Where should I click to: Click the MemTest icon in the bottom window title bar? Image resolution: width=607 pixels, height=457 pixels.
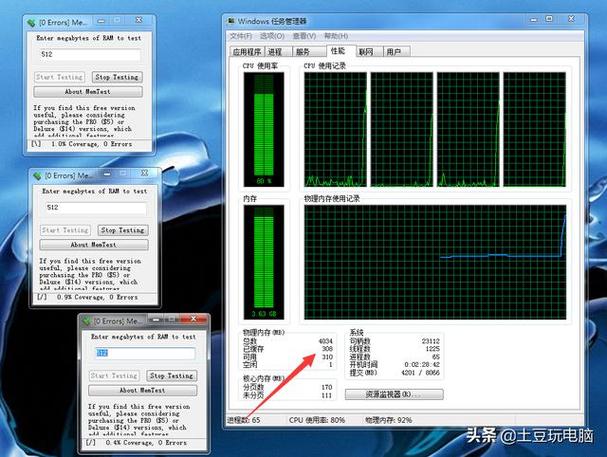click(86, 321)
